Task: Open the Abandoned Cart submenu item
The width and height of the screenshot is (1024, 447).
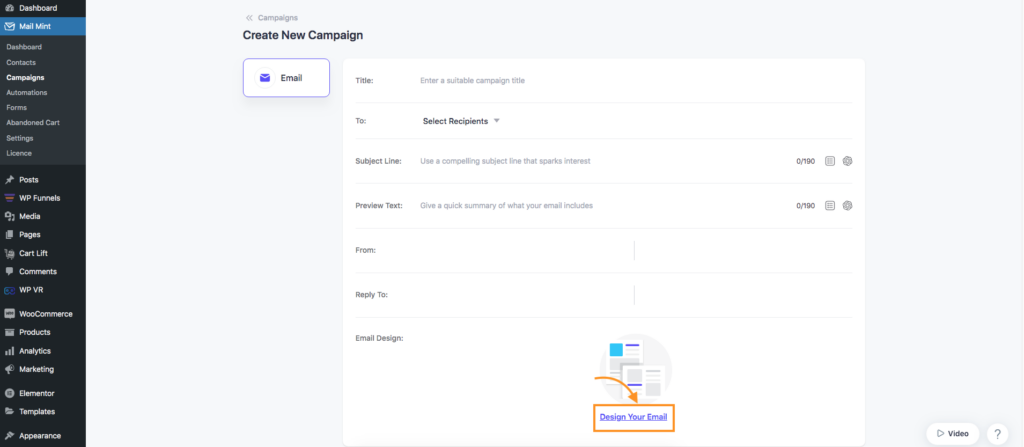Action: click(33, 123)
